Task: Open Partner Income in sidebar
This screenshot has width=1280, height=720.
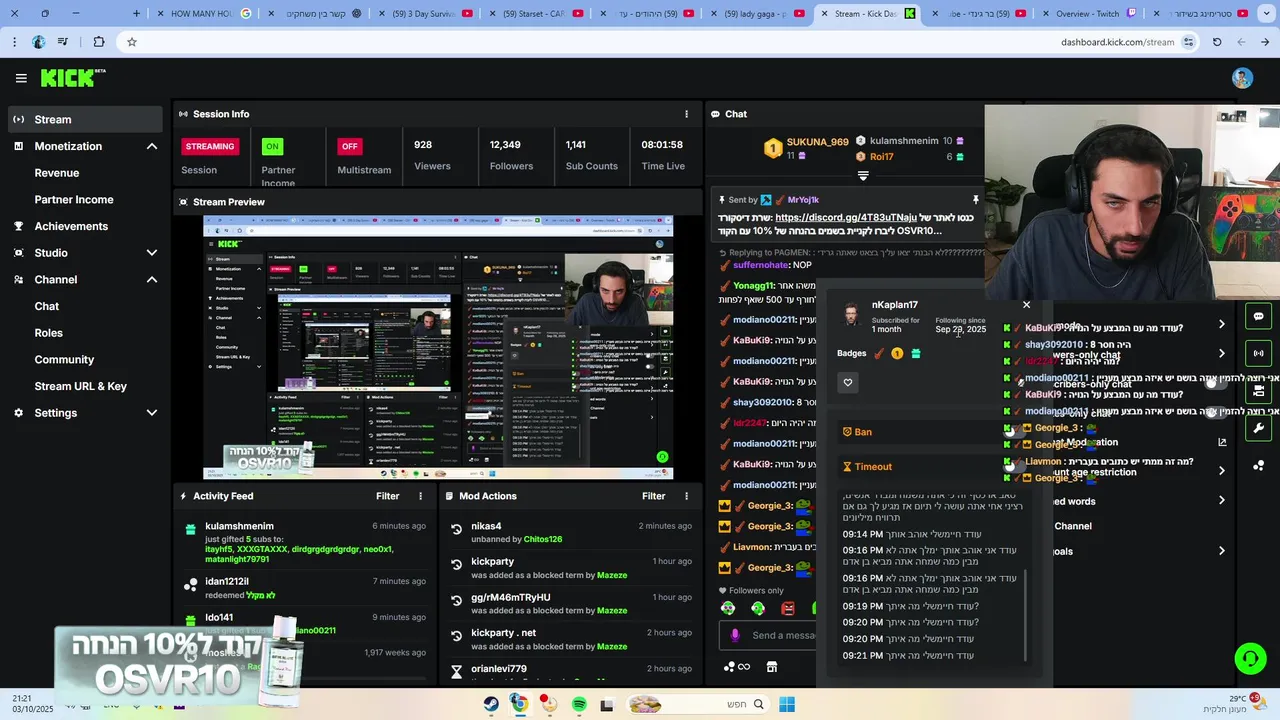Action: (x=74, y=200)
